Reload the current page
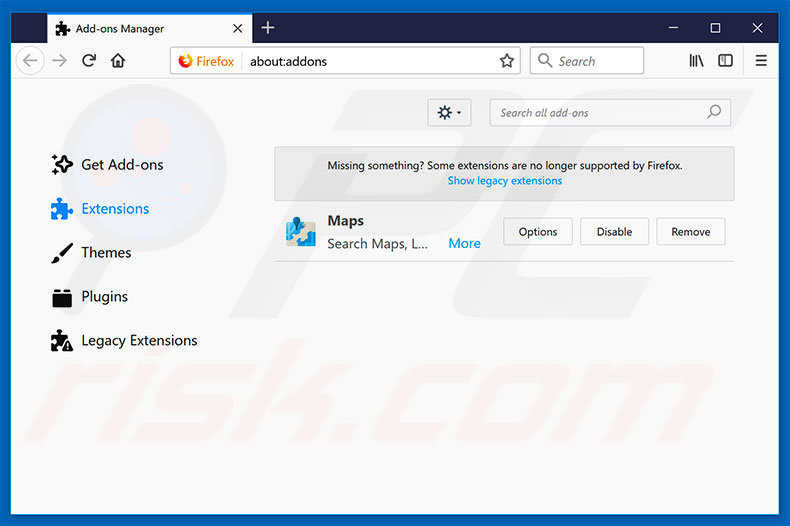Screen dimensions: 790x526 coord(89,61)
